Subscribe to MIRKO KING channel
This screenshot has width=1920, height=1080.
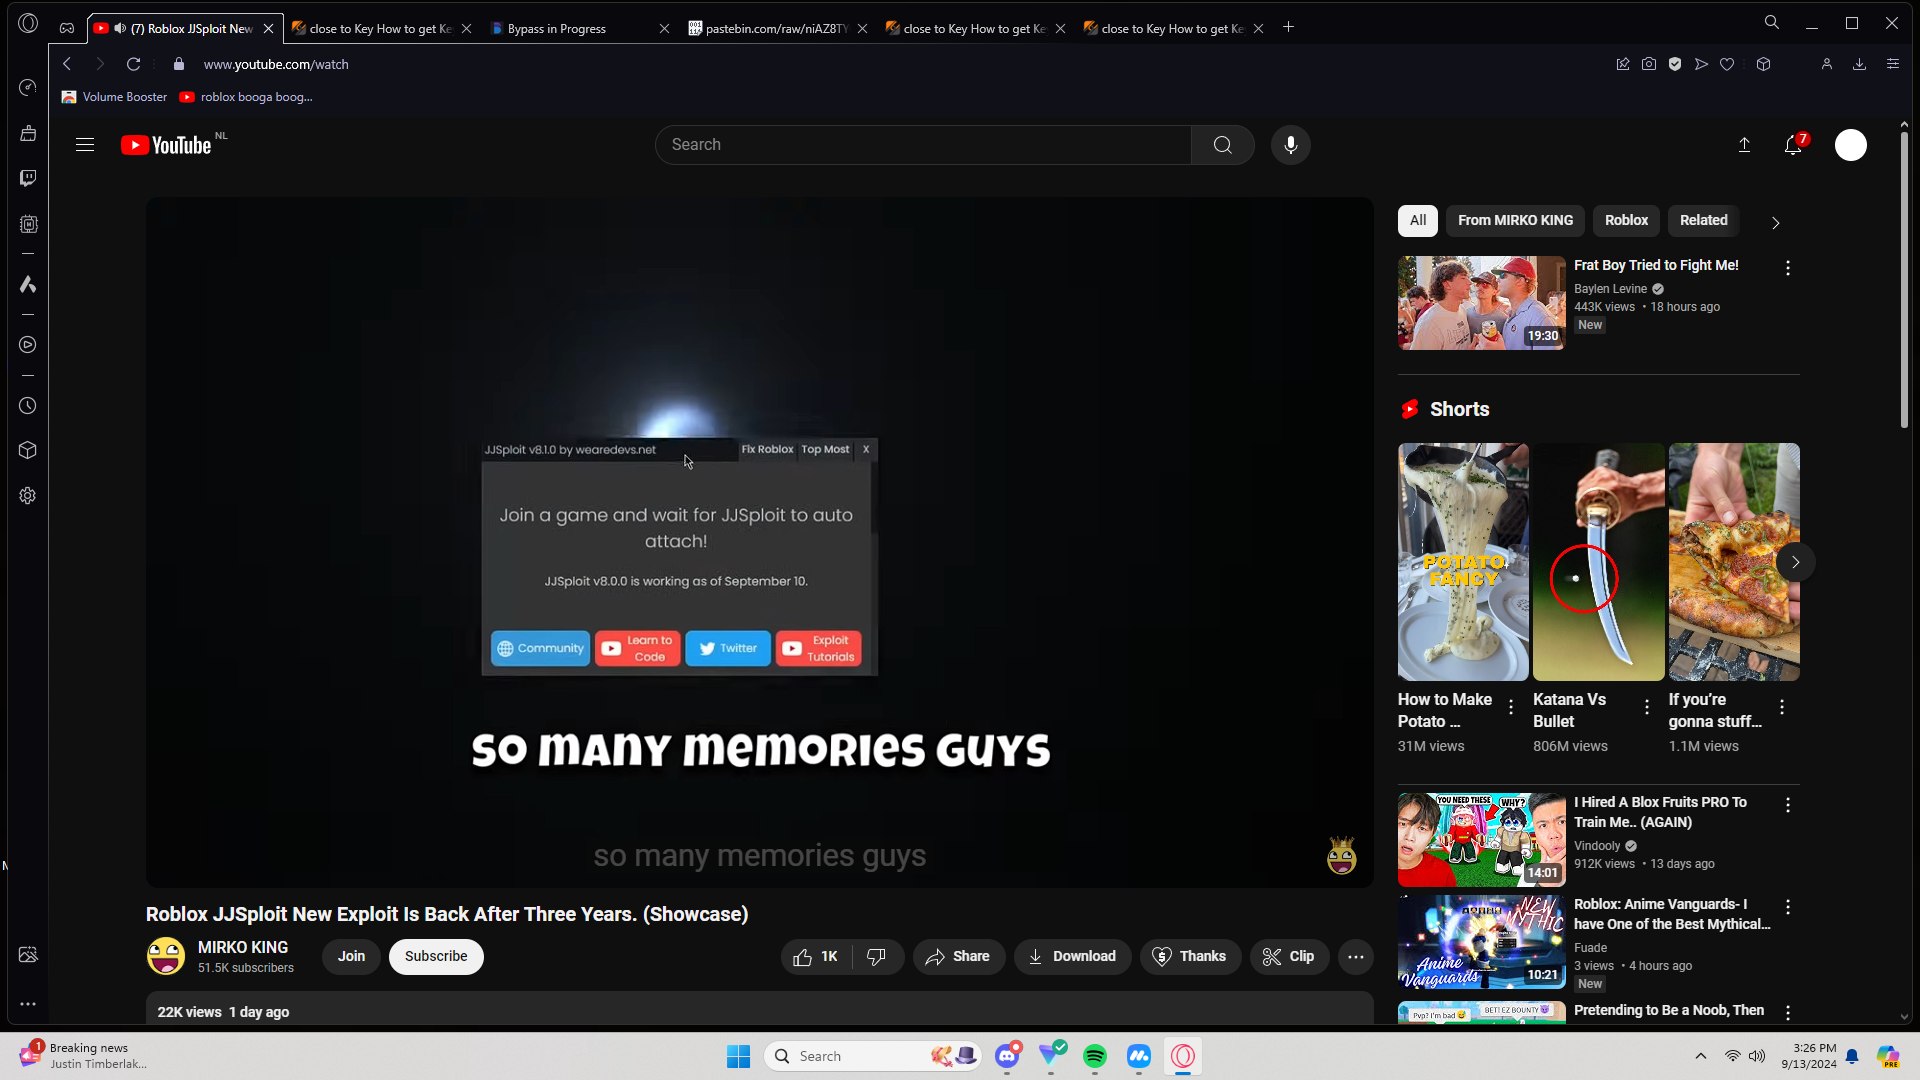tap(436, 957)
